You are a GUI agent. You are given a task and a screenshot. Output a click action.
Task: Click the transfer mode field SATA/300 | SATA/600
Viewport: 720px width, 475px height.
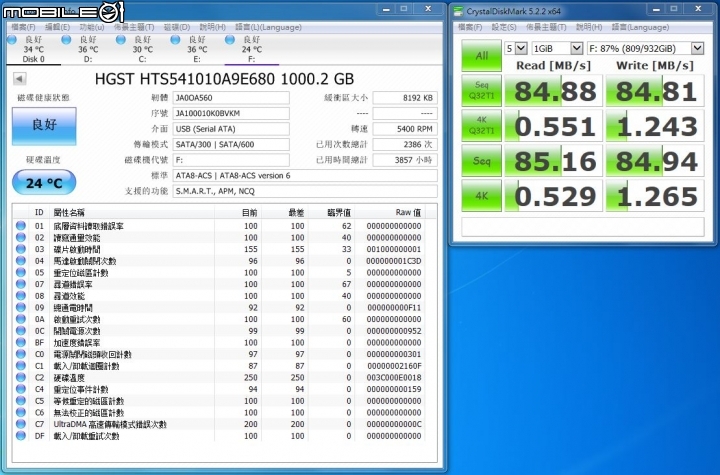point(231,144)
